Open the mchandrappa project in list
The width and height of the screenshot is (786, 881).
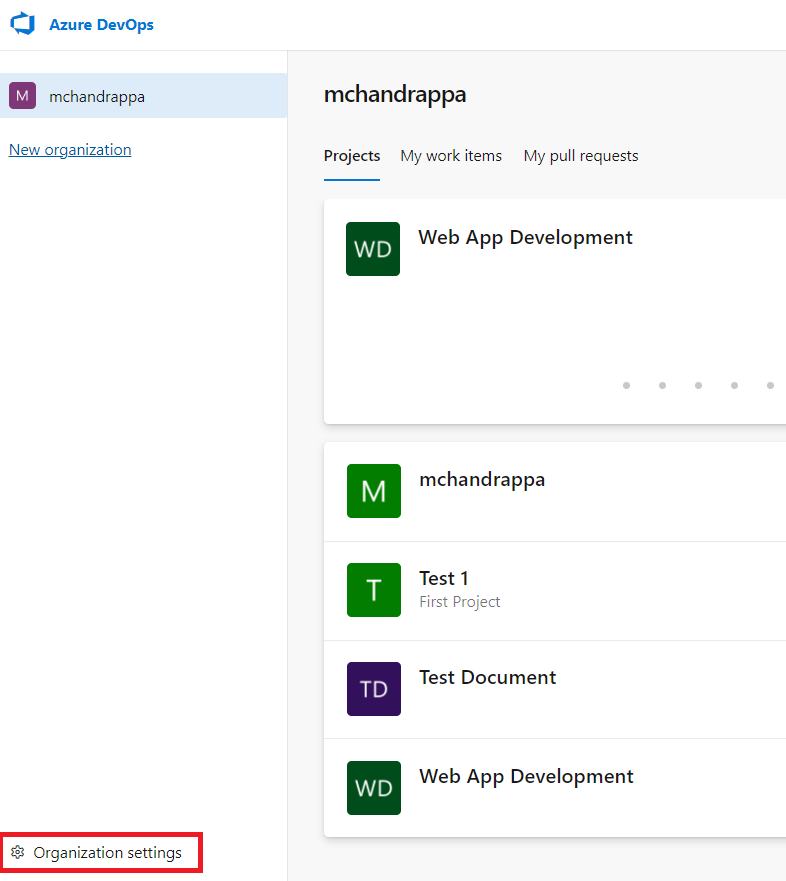[482, 480]
